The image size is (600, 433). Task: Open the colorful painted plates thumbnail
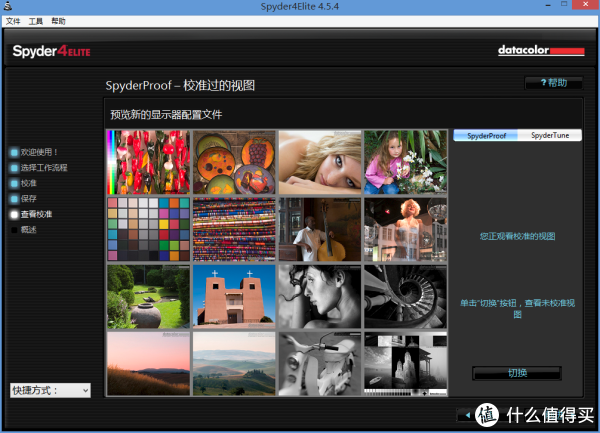[x=234, y=162]
